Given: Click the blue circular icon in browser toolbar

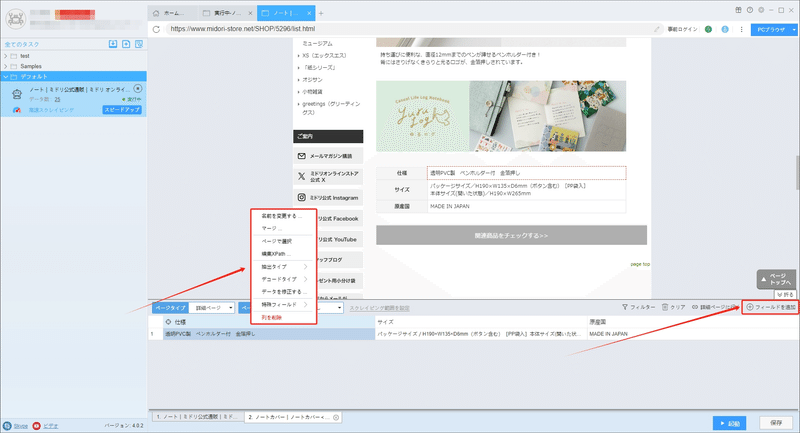Looking at the screenshot, I should (724, 29).
